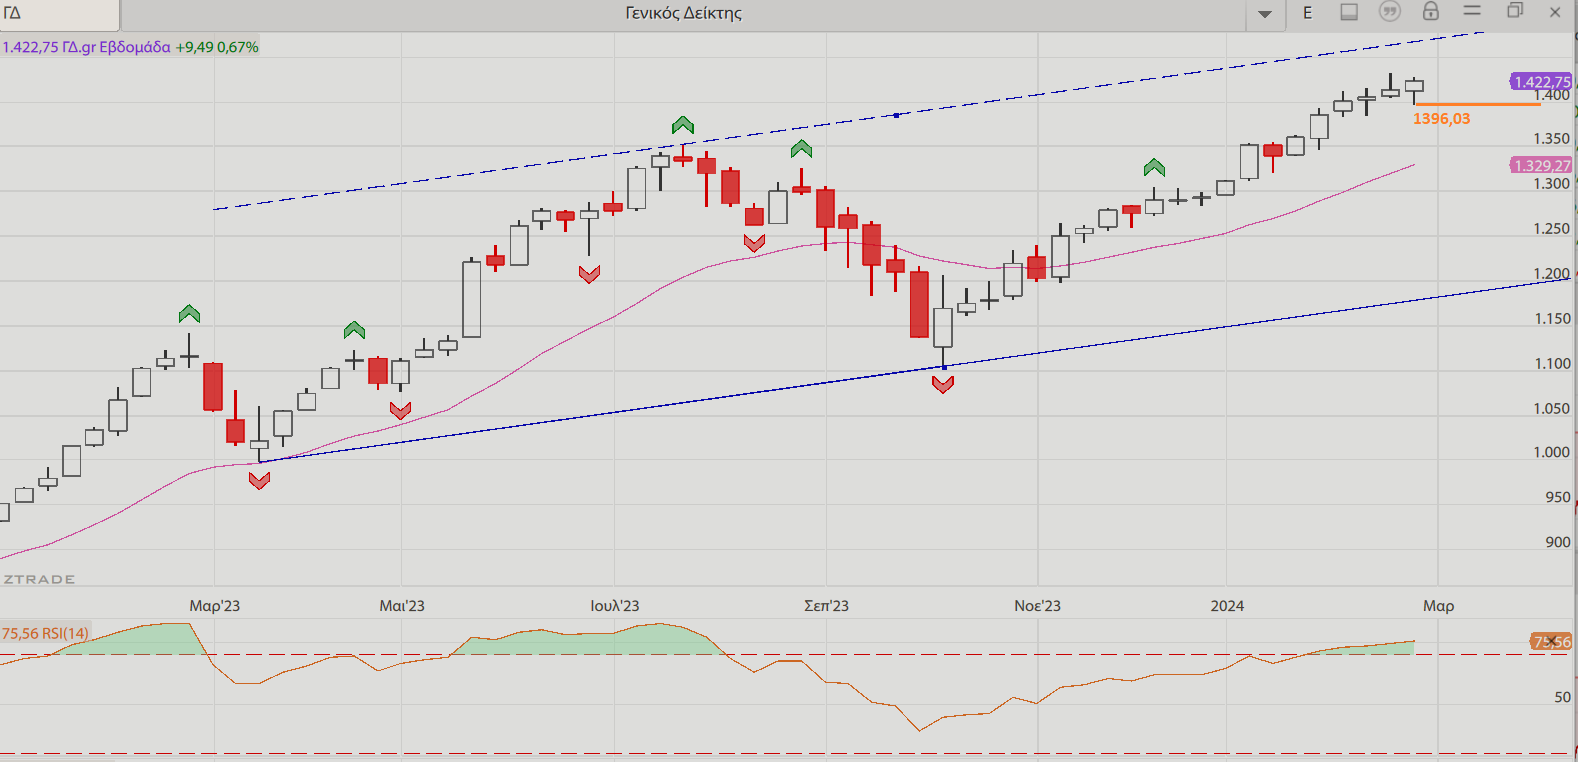Click the 1.200 price axis label
1578x762 pixels.
(1552, 274)
